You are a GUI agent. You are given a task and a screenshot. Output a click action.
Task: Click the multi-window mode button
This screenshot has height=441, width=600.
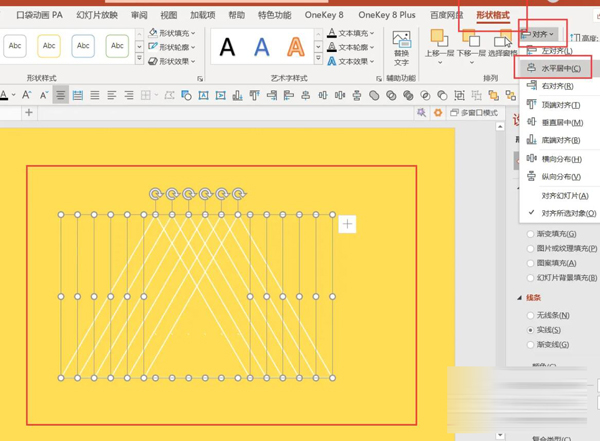474,113
